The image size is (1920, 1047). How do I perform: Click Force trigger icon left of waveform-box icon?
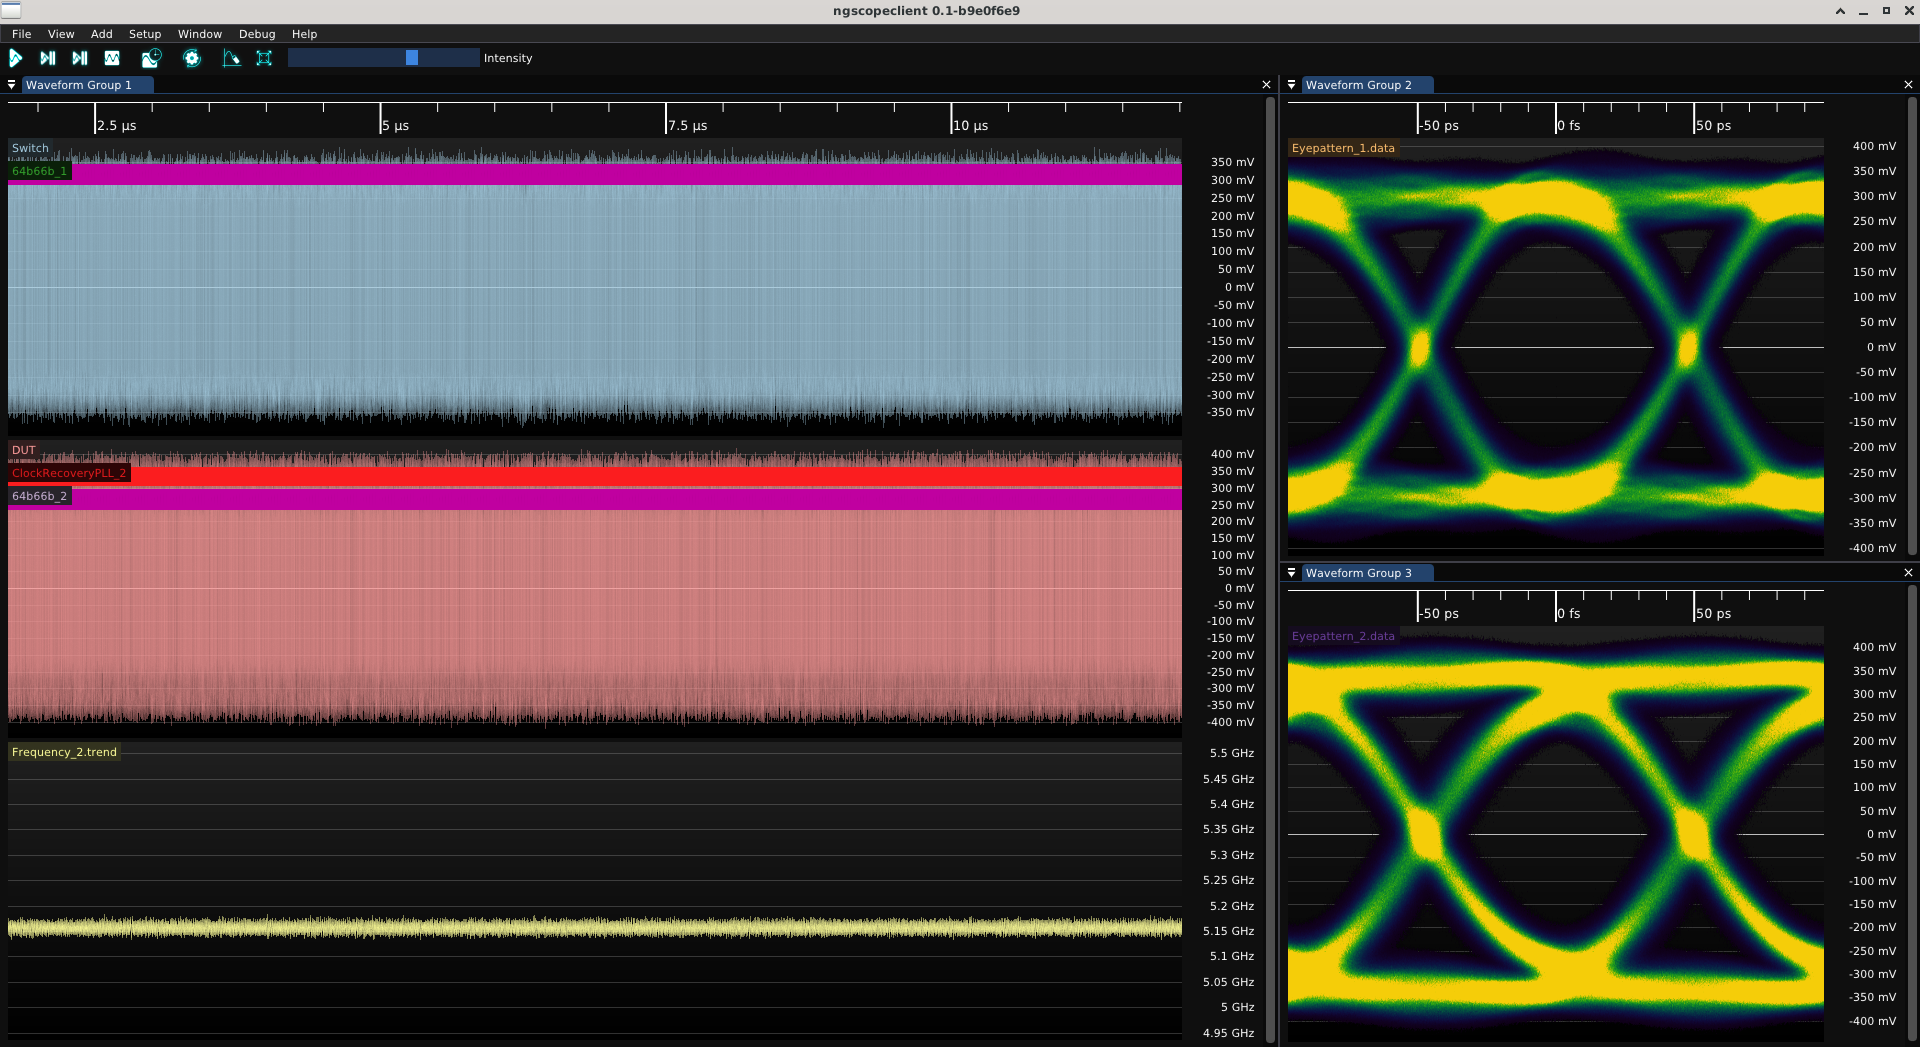(80, 58)
